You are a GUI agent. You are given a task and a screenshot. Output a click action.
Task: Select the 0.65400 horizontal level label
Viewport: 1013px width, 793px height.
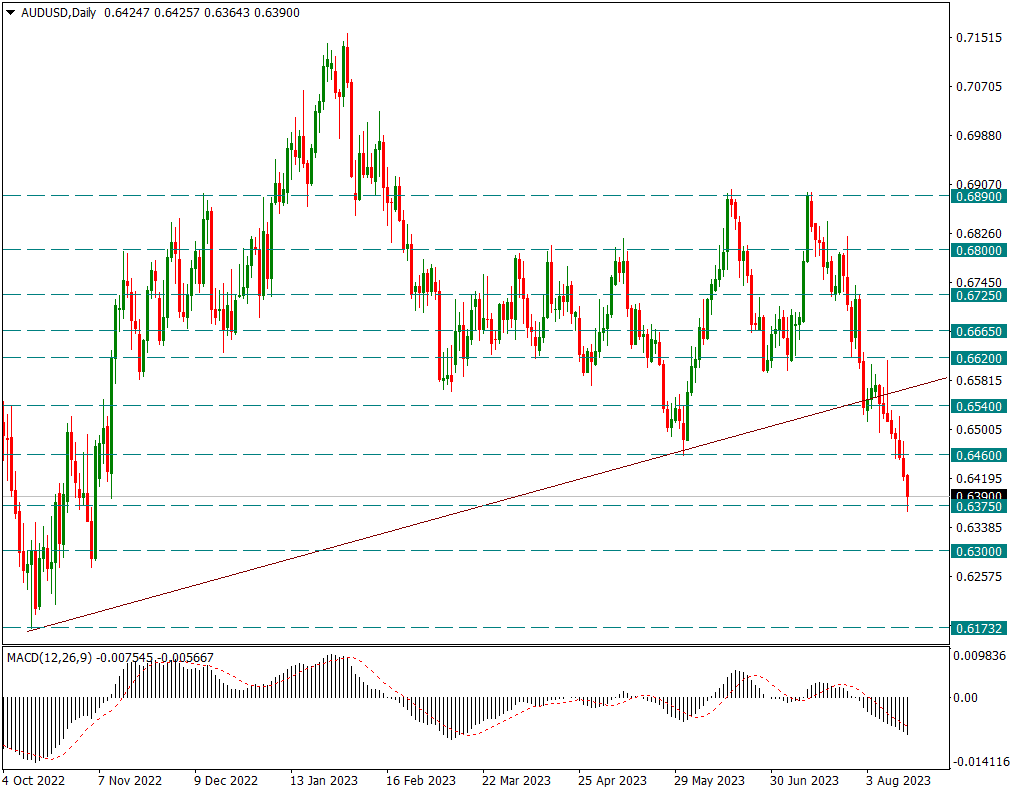pos(979,407)
